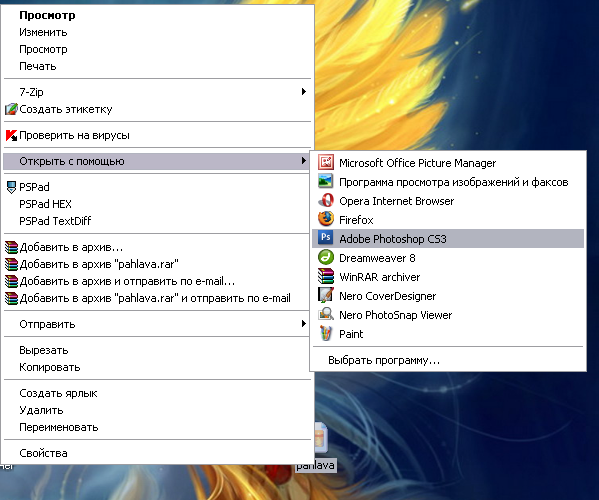Expand the 7-Zip submenu arrow
The width and height of the screenshot is (599, 500).
tap(304, 92)
